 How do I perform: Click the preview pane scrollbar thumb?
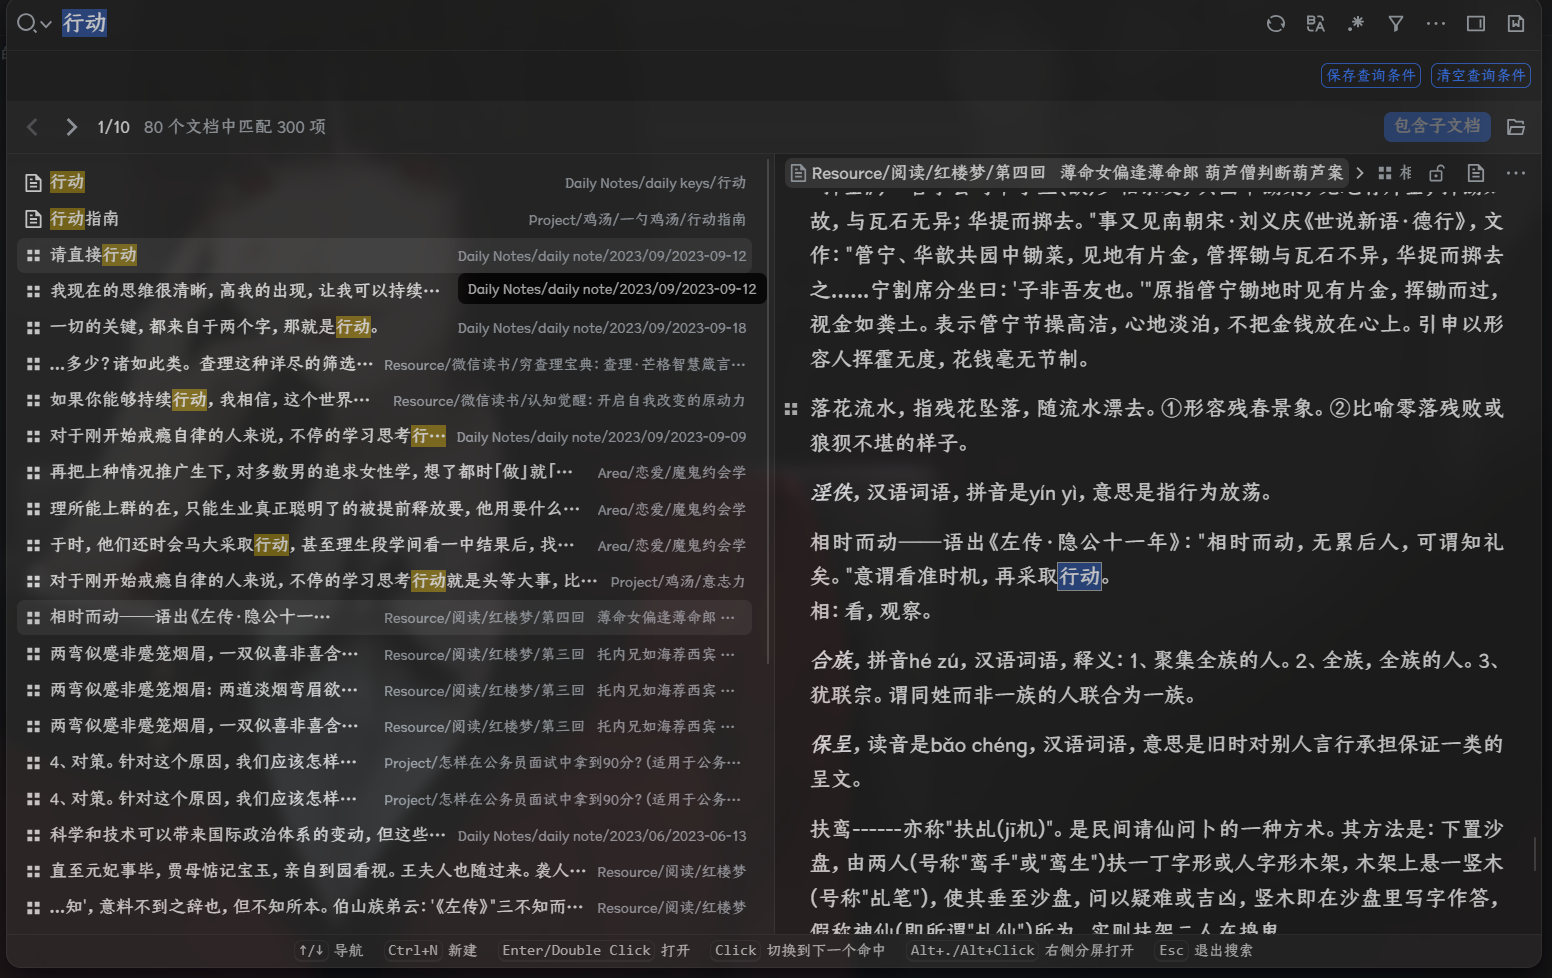(x=1535, y=853)
